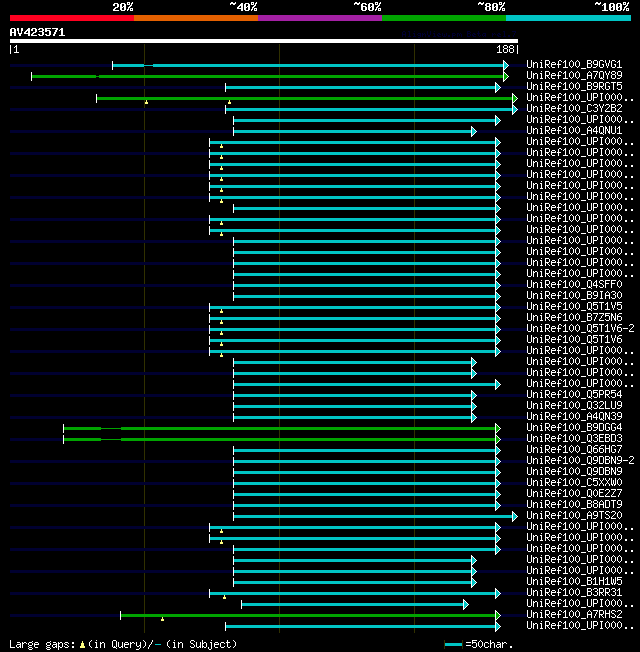Select the UniRef100_C5XXW0 label
This screenshot has height=652, width=640.
point(574,483)
